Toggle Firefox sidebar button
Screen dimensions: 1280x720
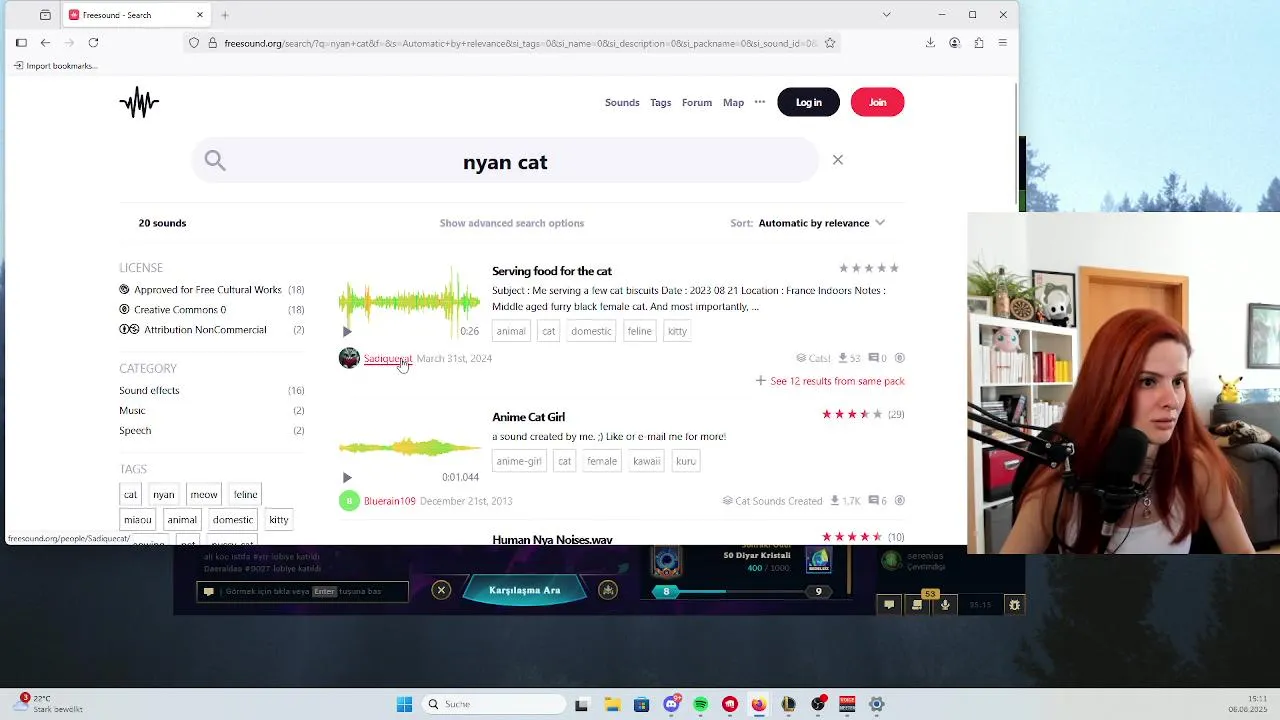point(21,43)
